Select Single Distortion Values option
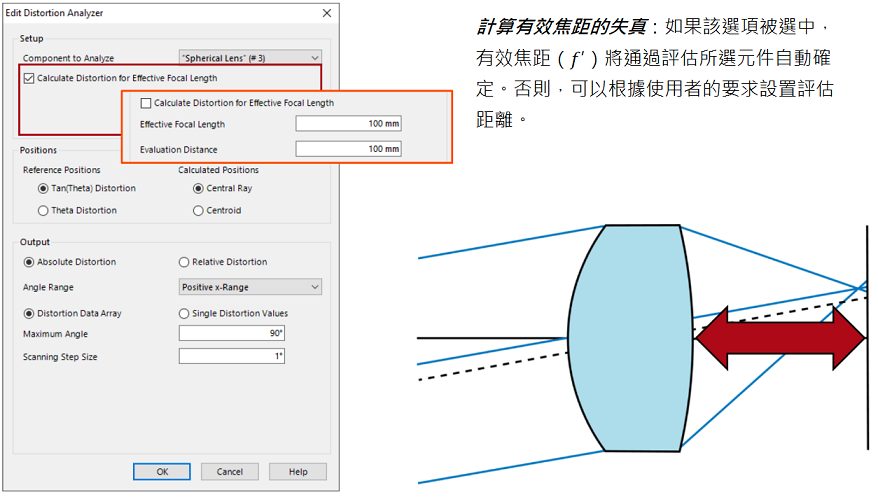Viewport: 878px width, 497px height. click(184, 313)
